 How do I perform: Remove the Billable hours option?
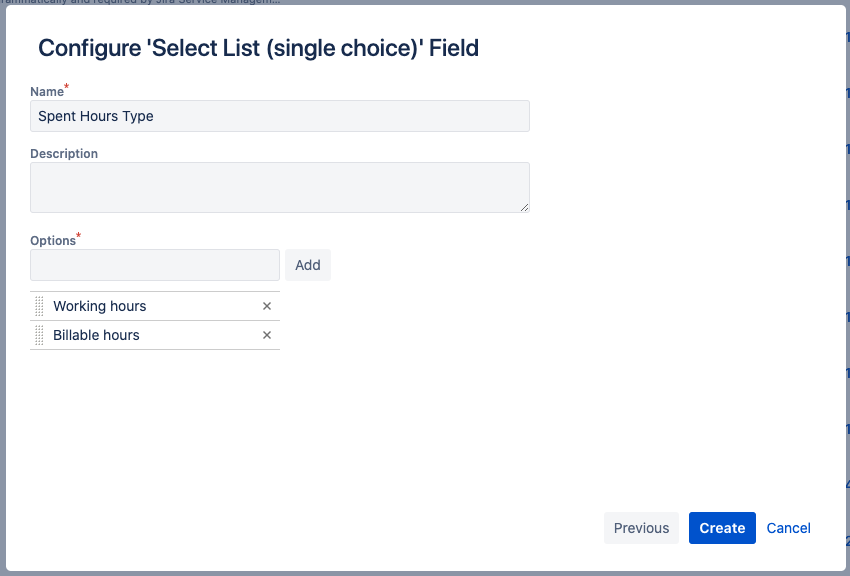267,335
